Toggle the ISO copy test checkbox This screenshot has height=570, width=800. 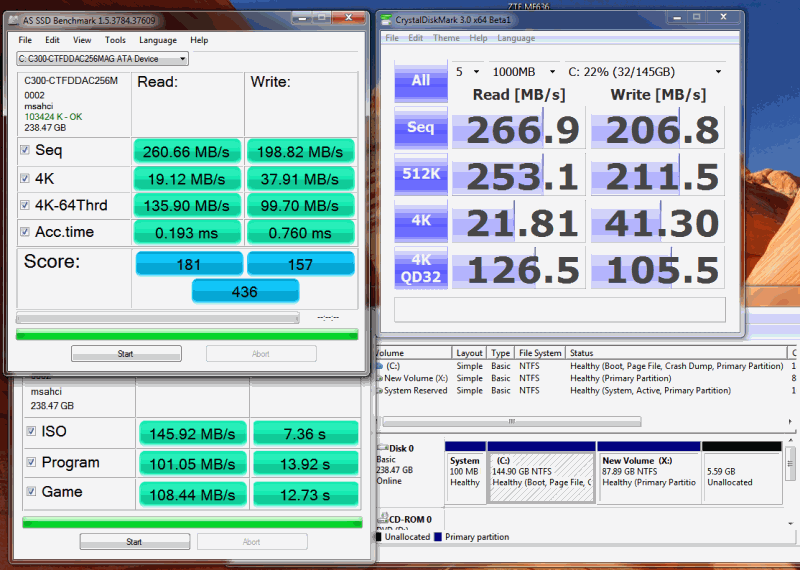click(31, 431)
